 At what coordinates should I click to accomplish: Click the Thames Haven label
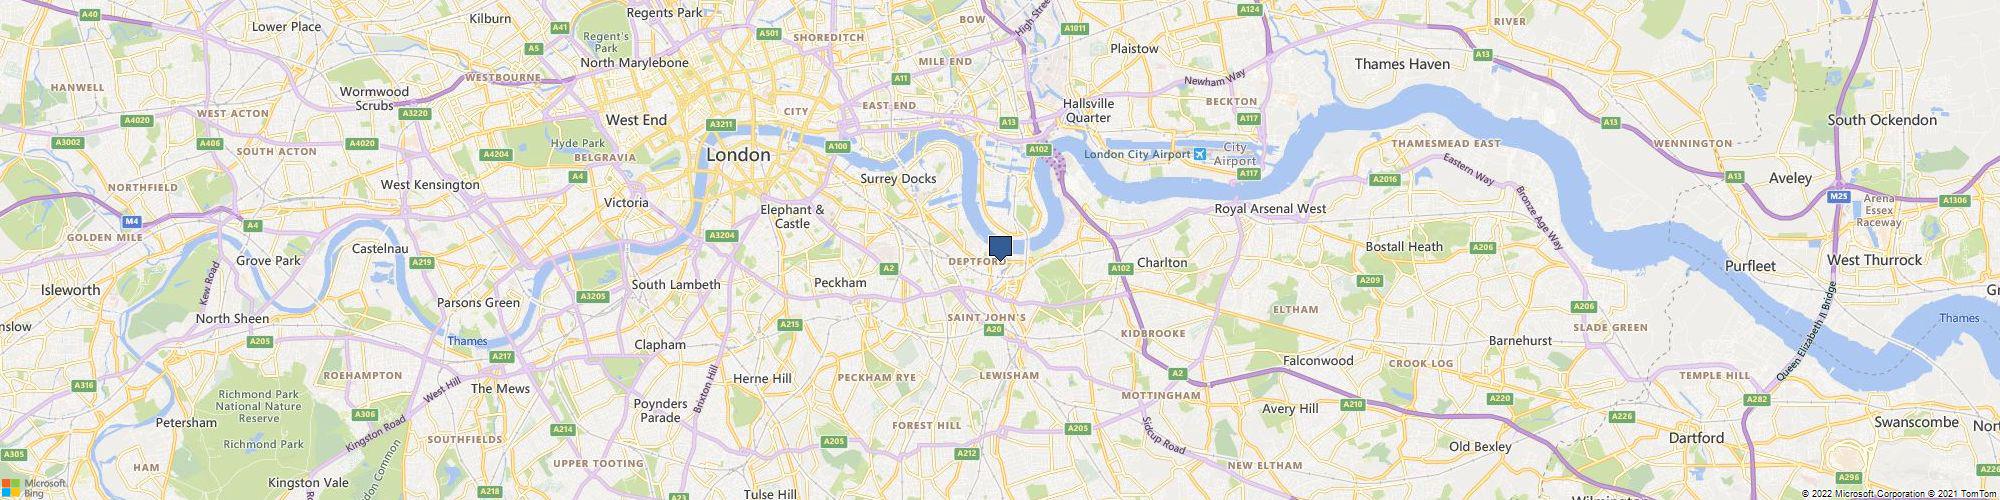[x=1402, y=64]
